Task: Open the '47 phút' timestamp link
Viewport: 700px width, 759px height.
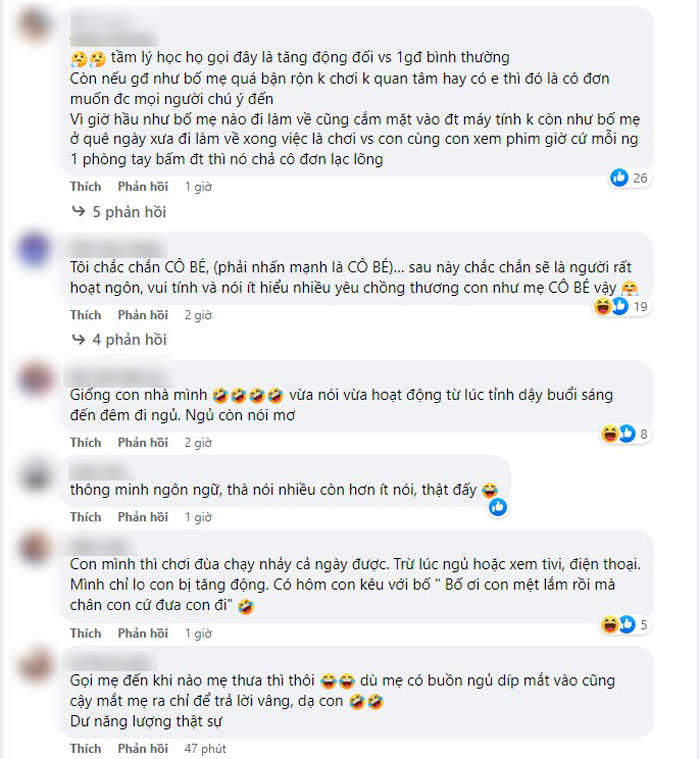Action: [x=205, y=748]
